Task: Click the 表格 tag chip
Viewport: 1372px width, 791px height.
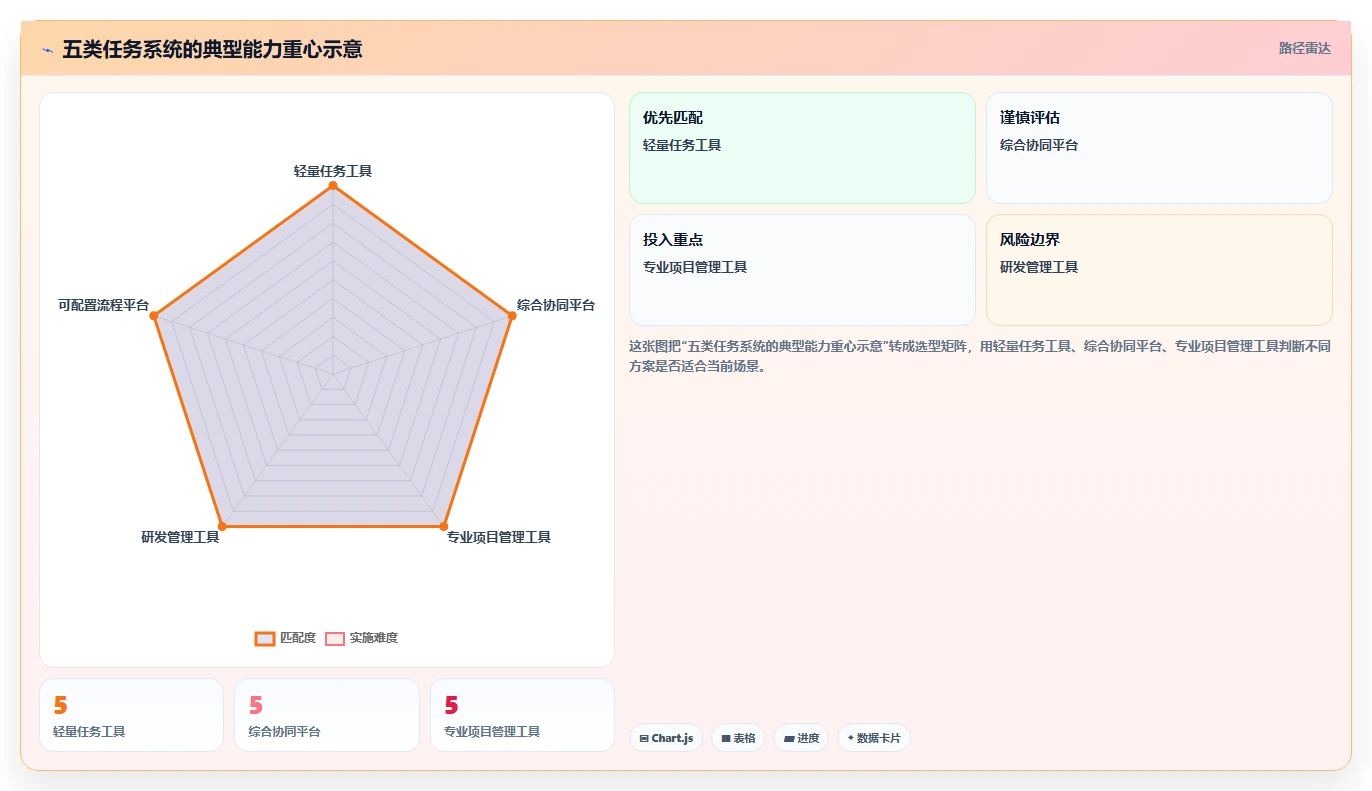Action: coord(738,738)
